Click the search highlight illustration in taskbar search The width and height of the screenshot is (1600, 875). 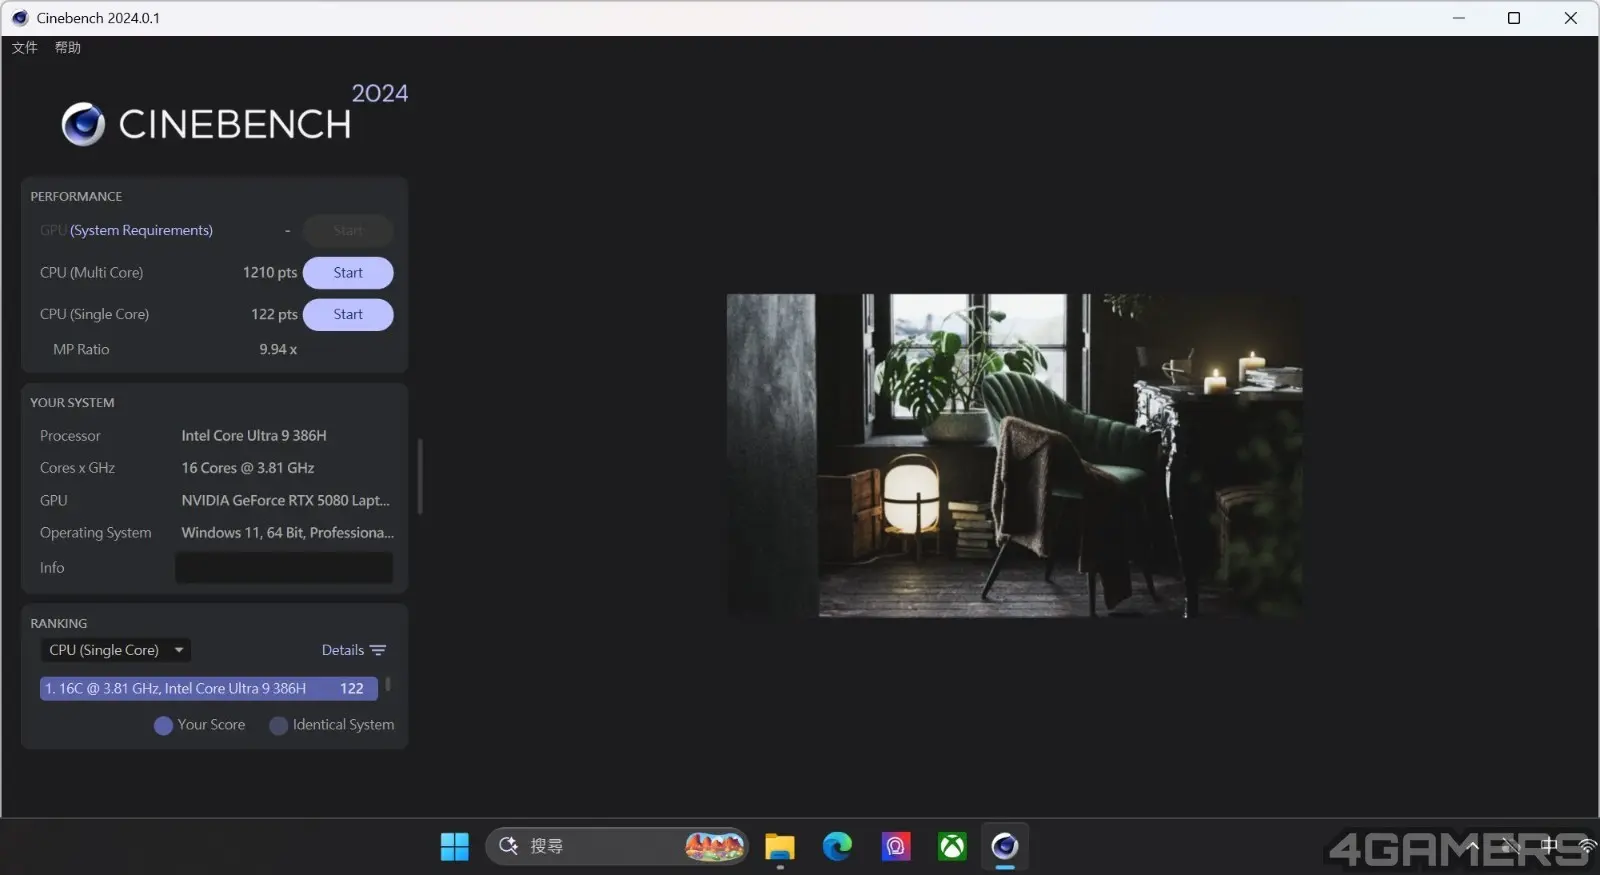pyautogui.click(x=714, y=847)
